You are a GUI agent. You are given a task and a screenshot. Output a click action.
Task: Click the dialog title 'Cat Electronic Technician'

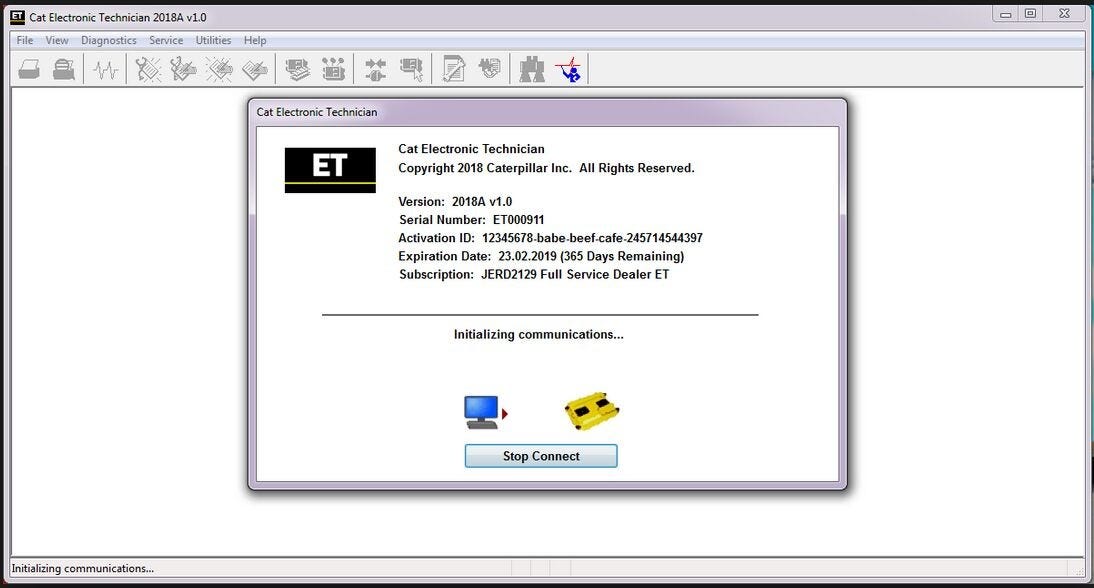click(x=317, y=112)
